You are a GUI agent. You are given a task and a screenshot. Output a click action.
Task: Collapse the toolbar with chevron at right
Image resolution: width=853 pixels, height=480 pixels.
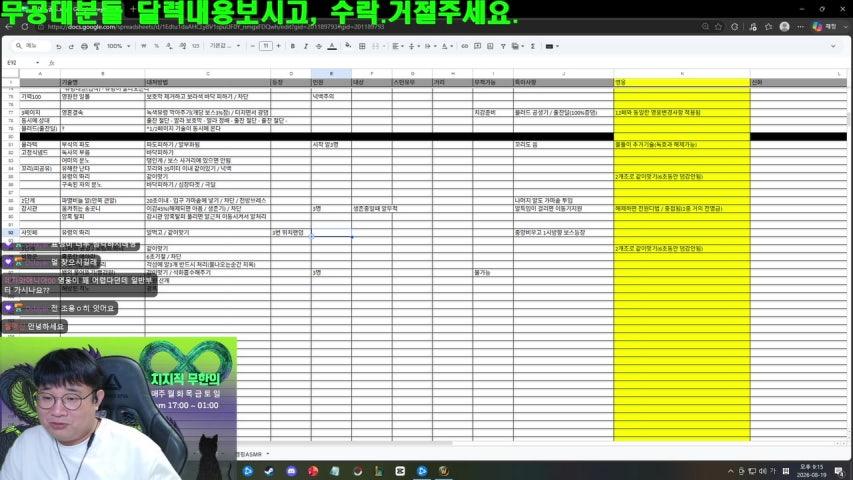point(833,46)
